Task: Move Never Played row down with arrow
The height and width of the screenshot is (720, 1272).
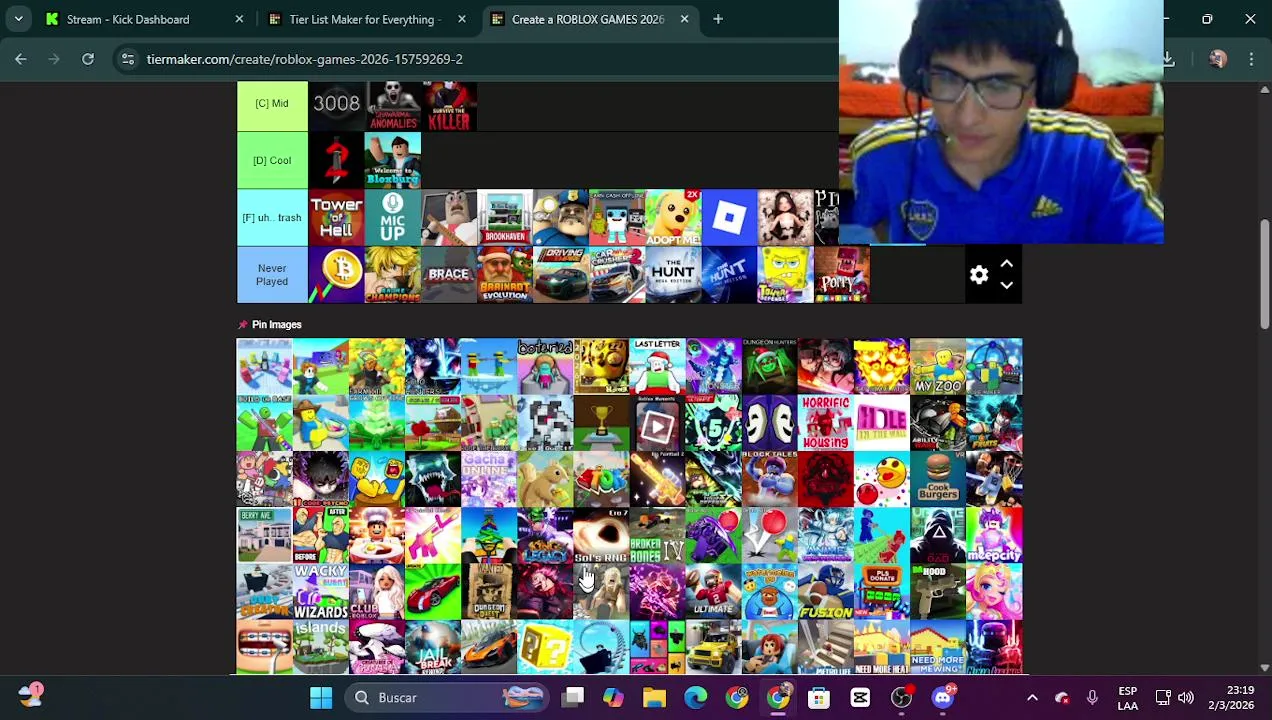Action: 1007,286
